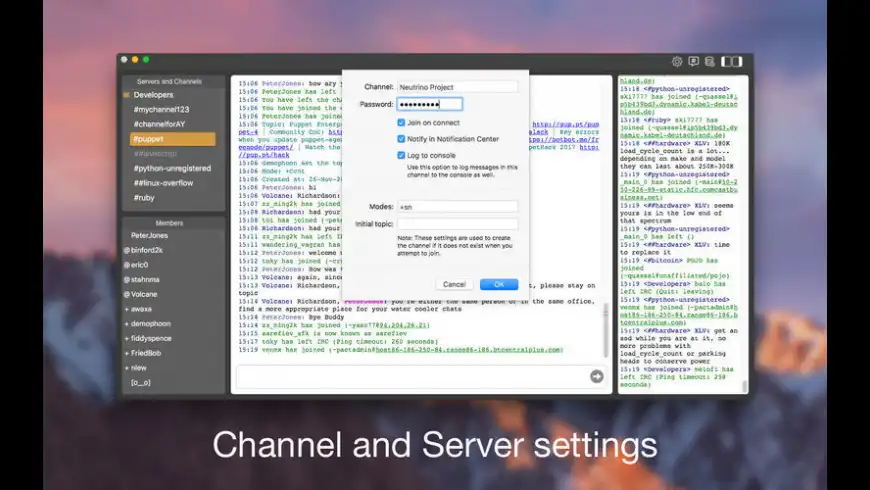Focus the Password field

click(x=429, y=104)
